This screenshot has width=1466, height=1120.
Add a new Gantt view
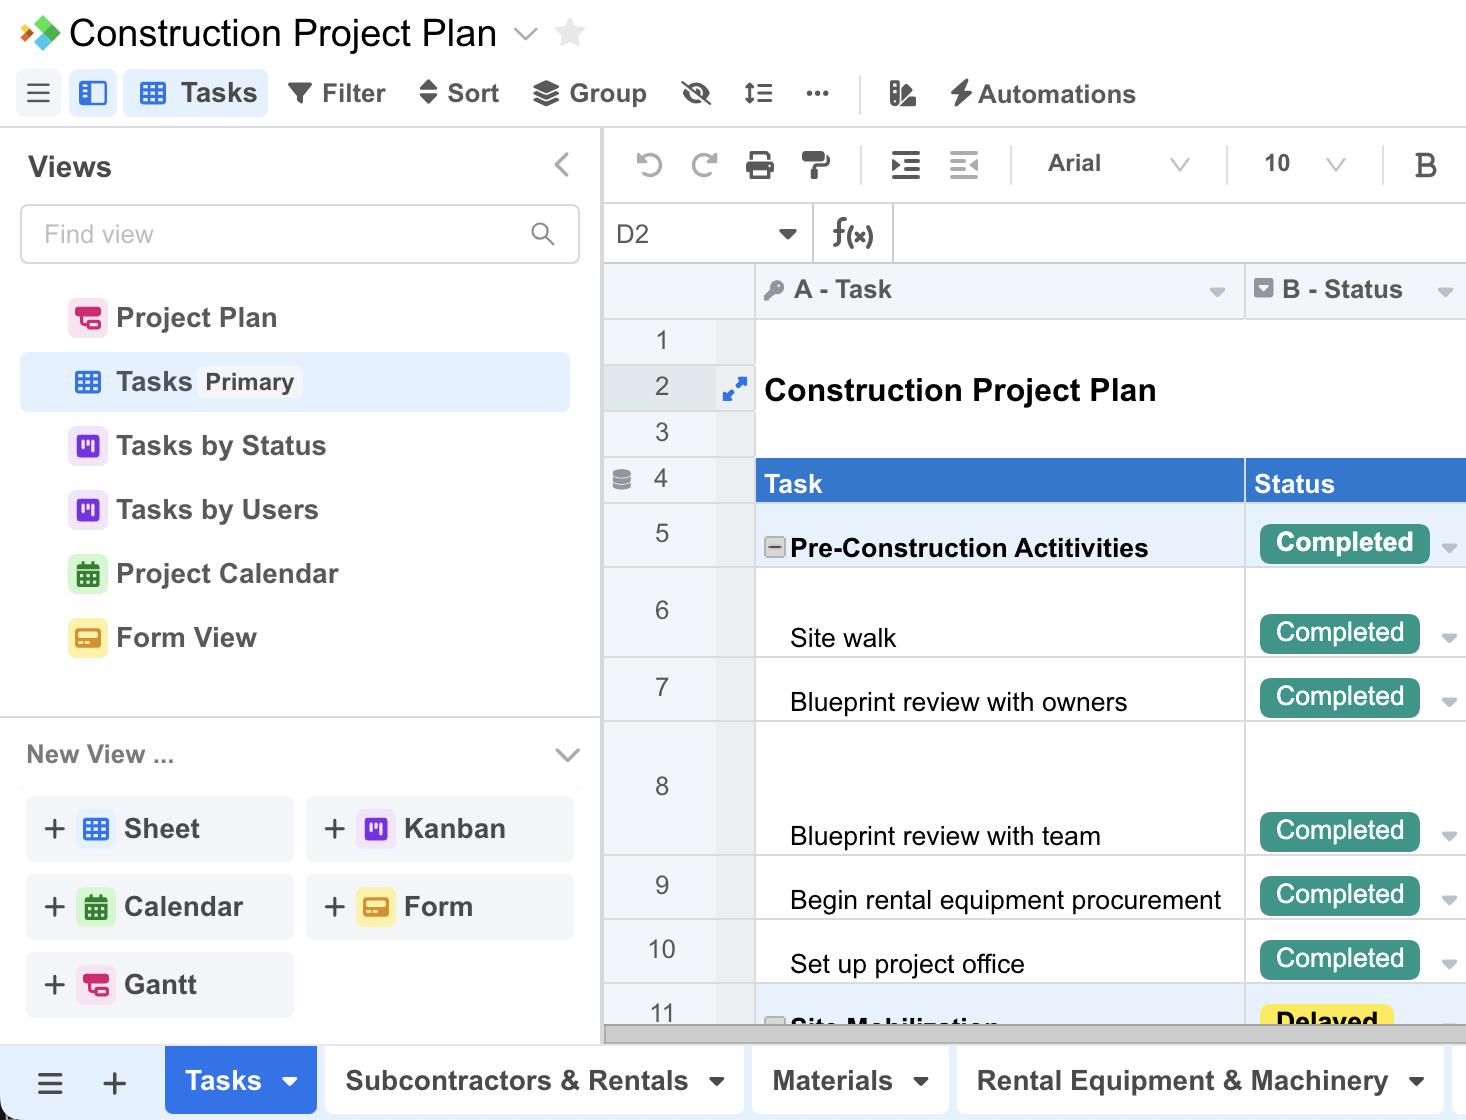[160, 985]
